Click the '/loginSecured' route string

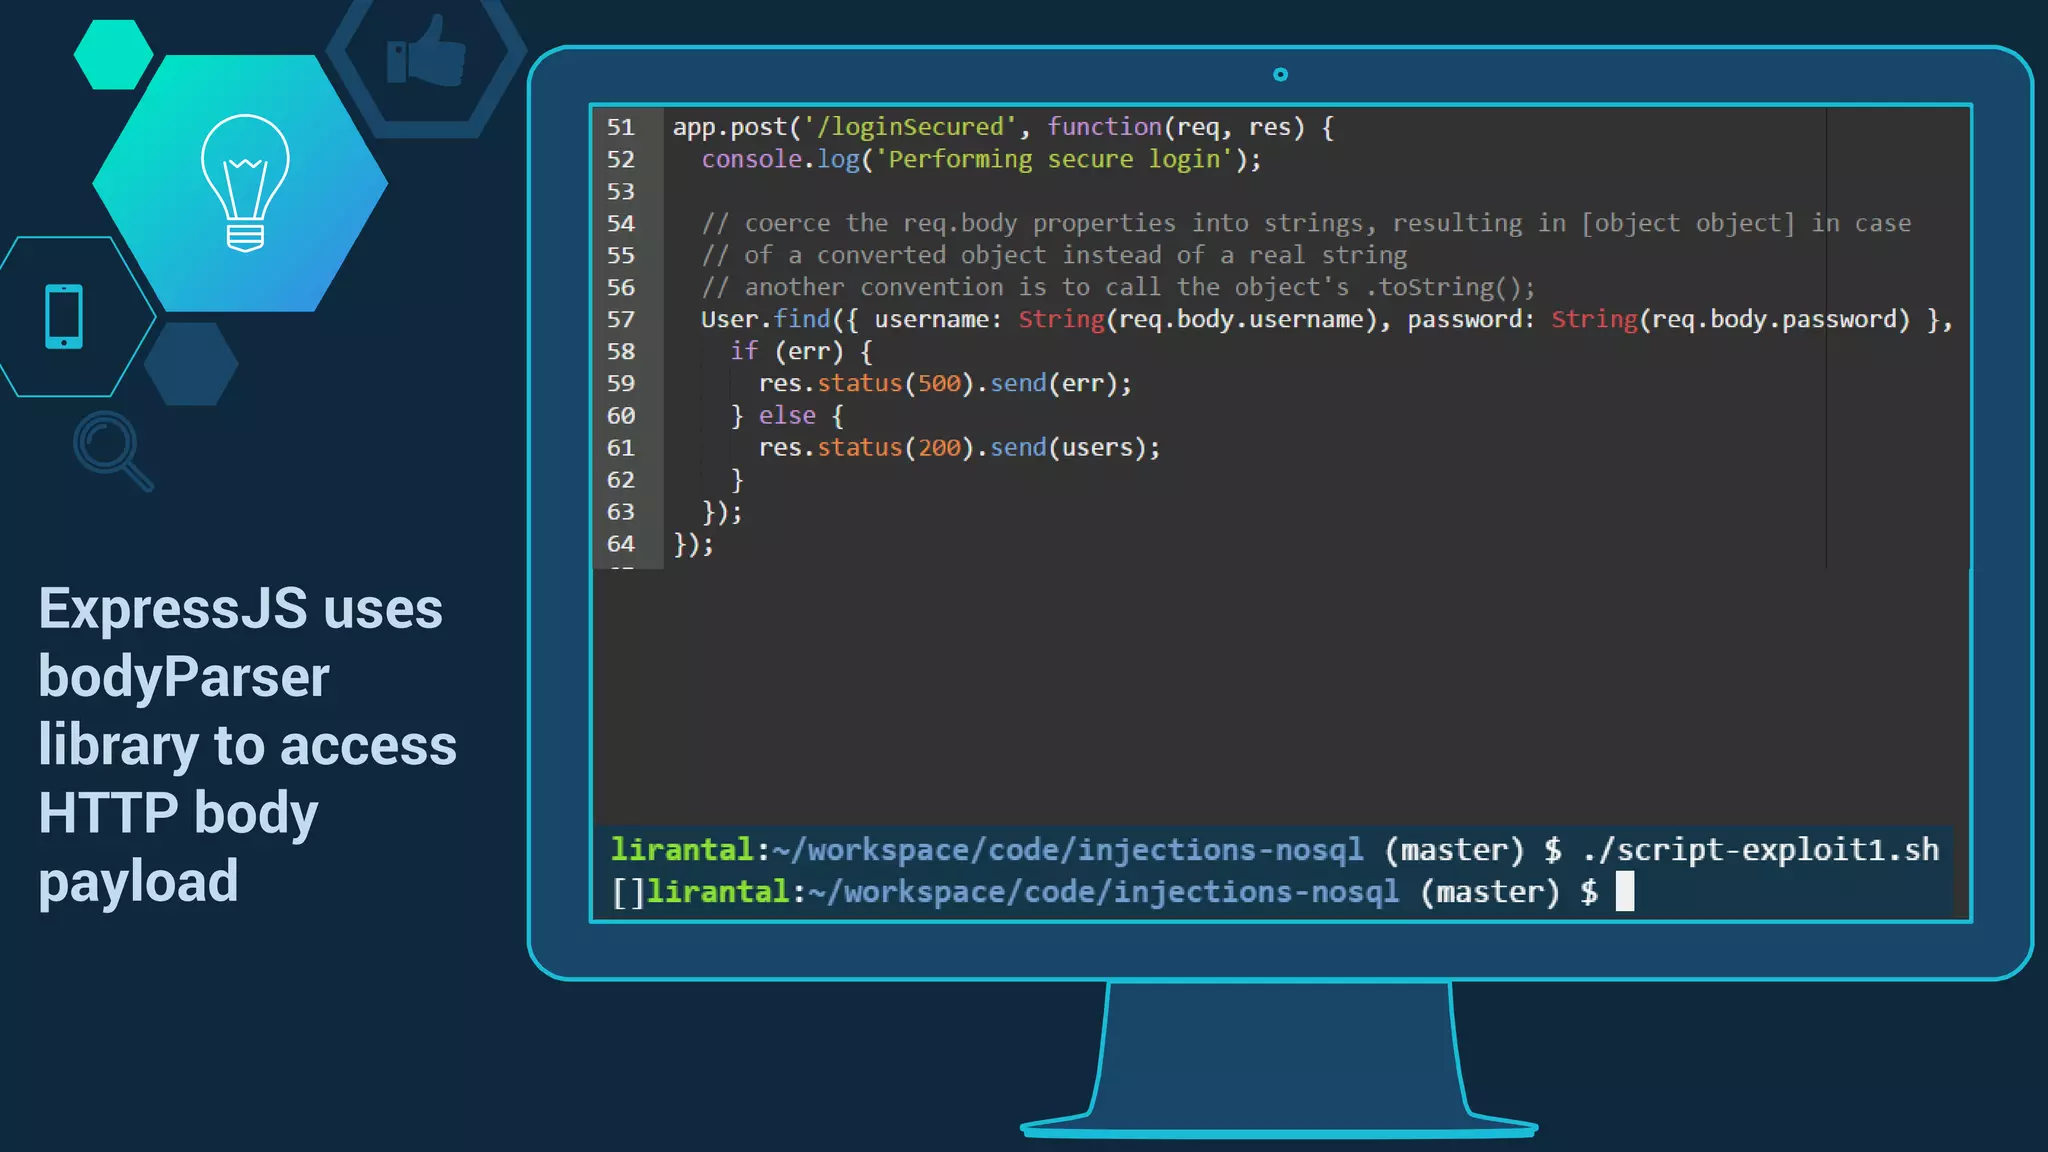[911, 127]
